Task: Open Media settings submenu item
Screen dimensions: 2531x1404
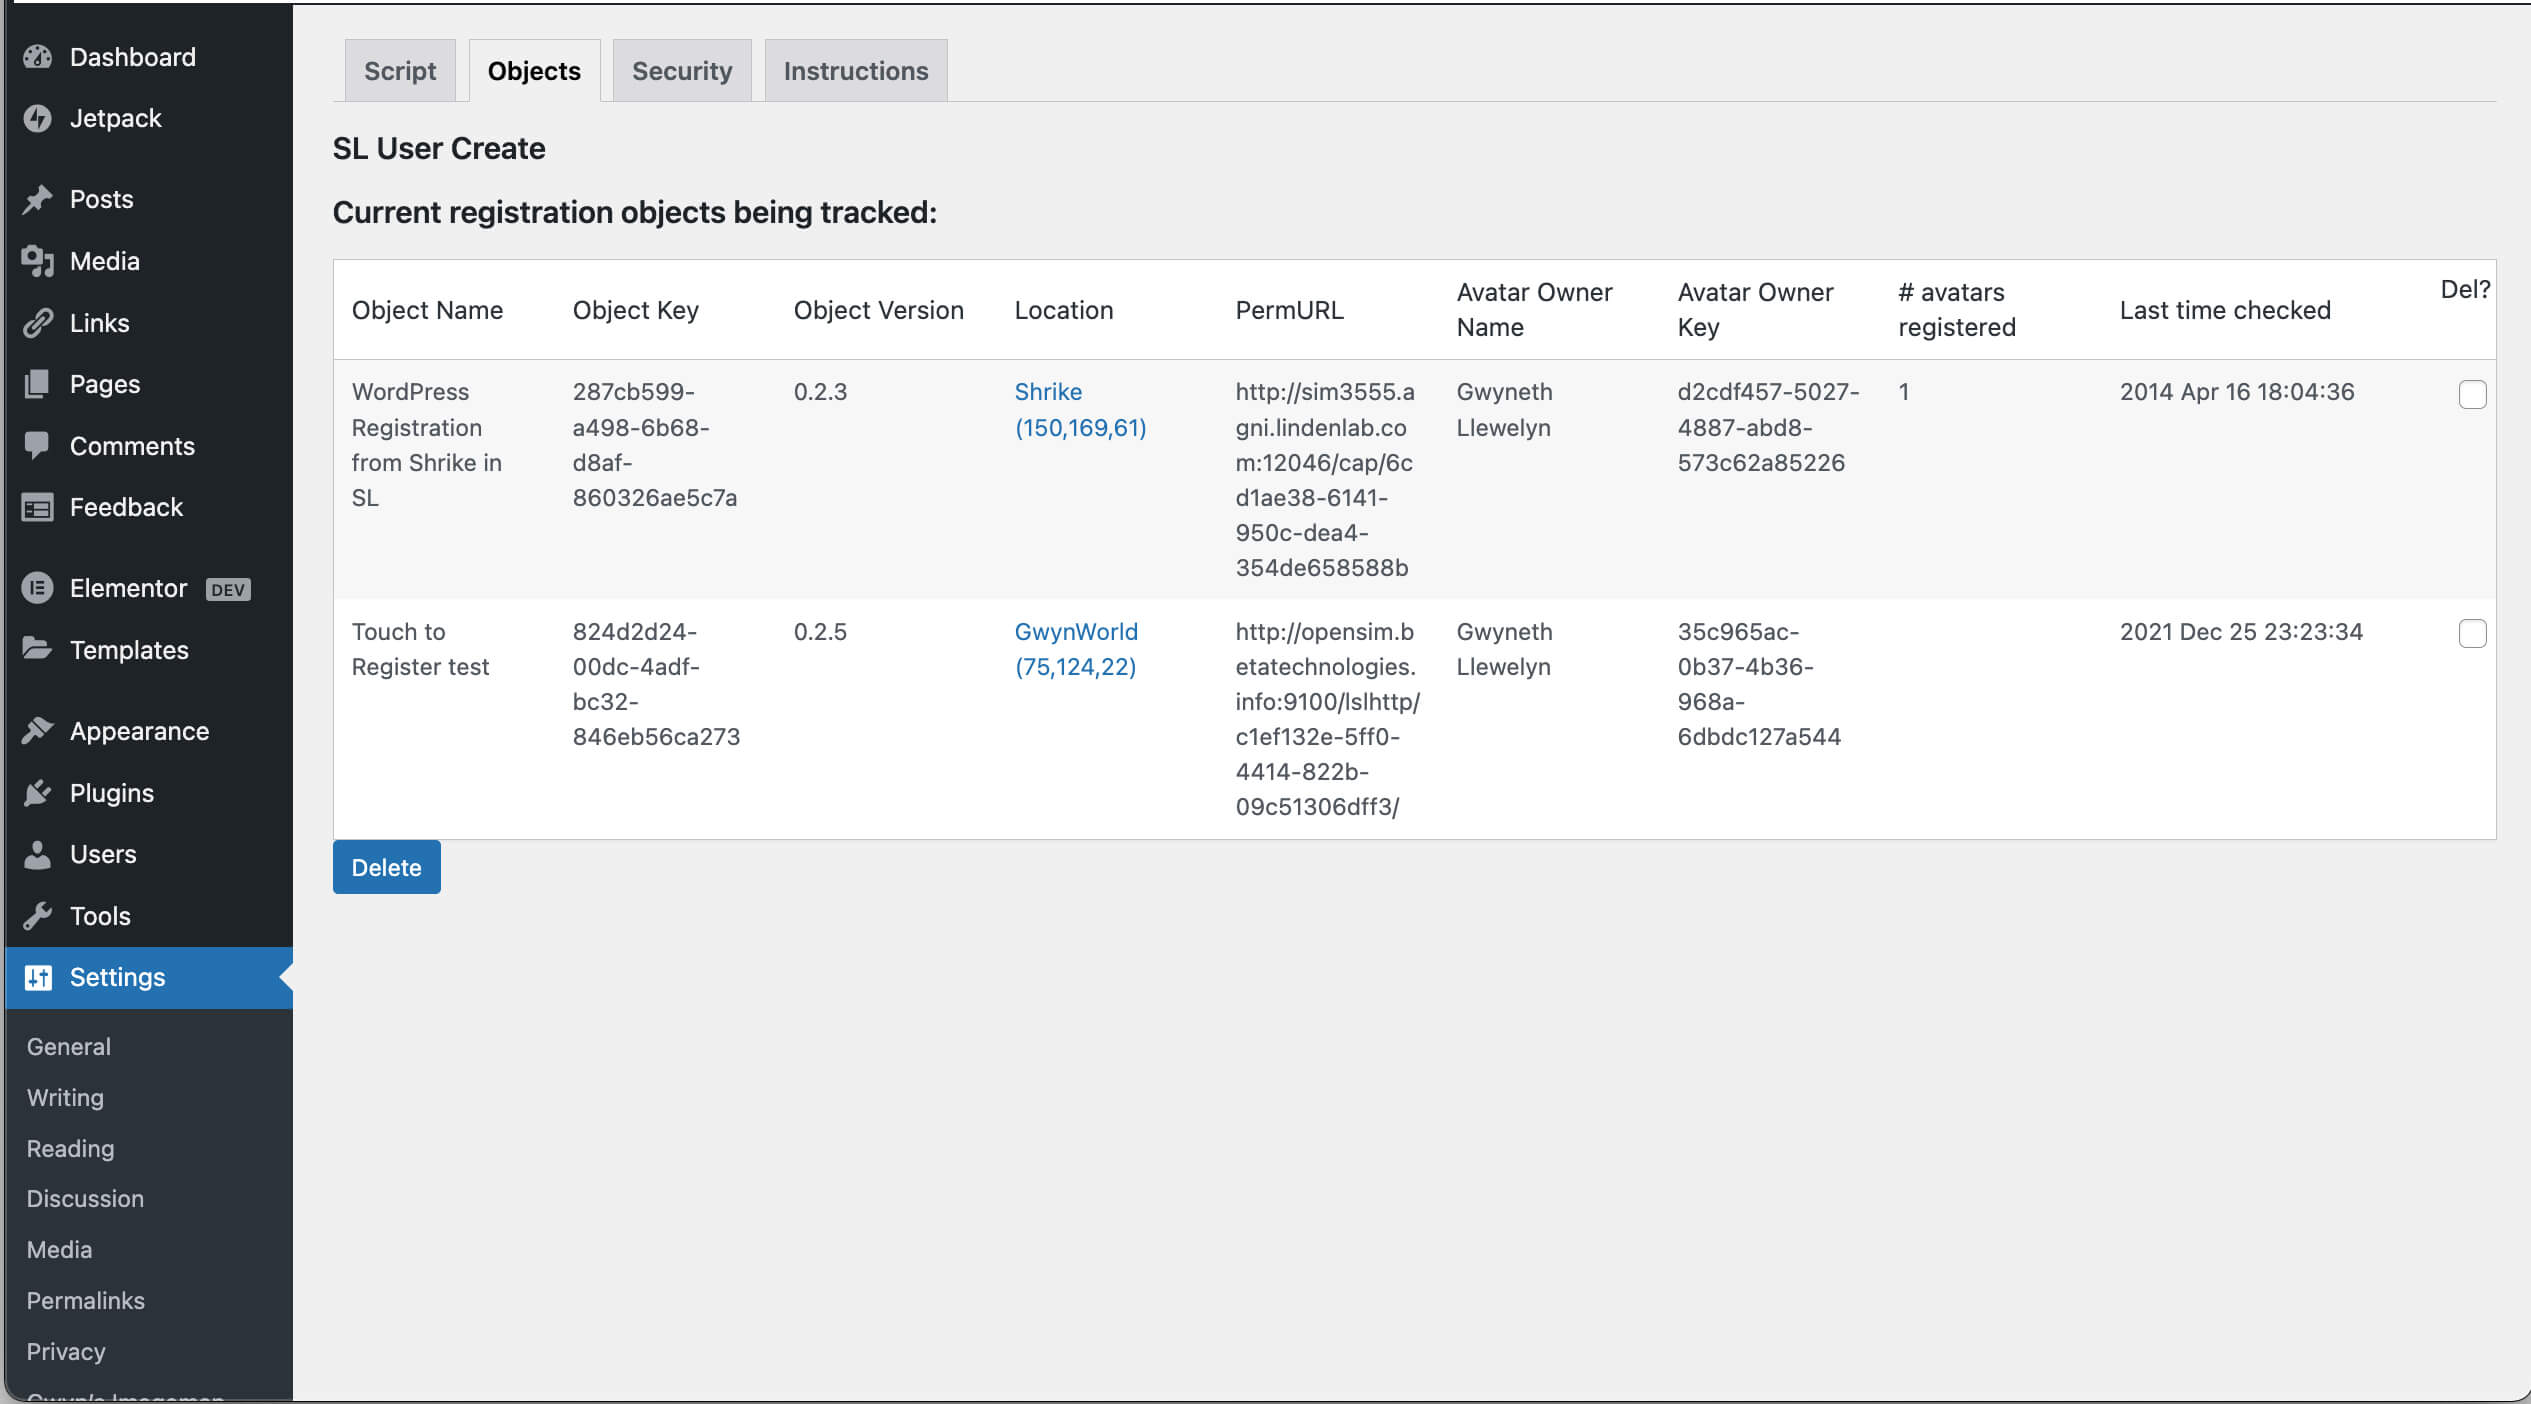Action: (x=59, y=1249)
